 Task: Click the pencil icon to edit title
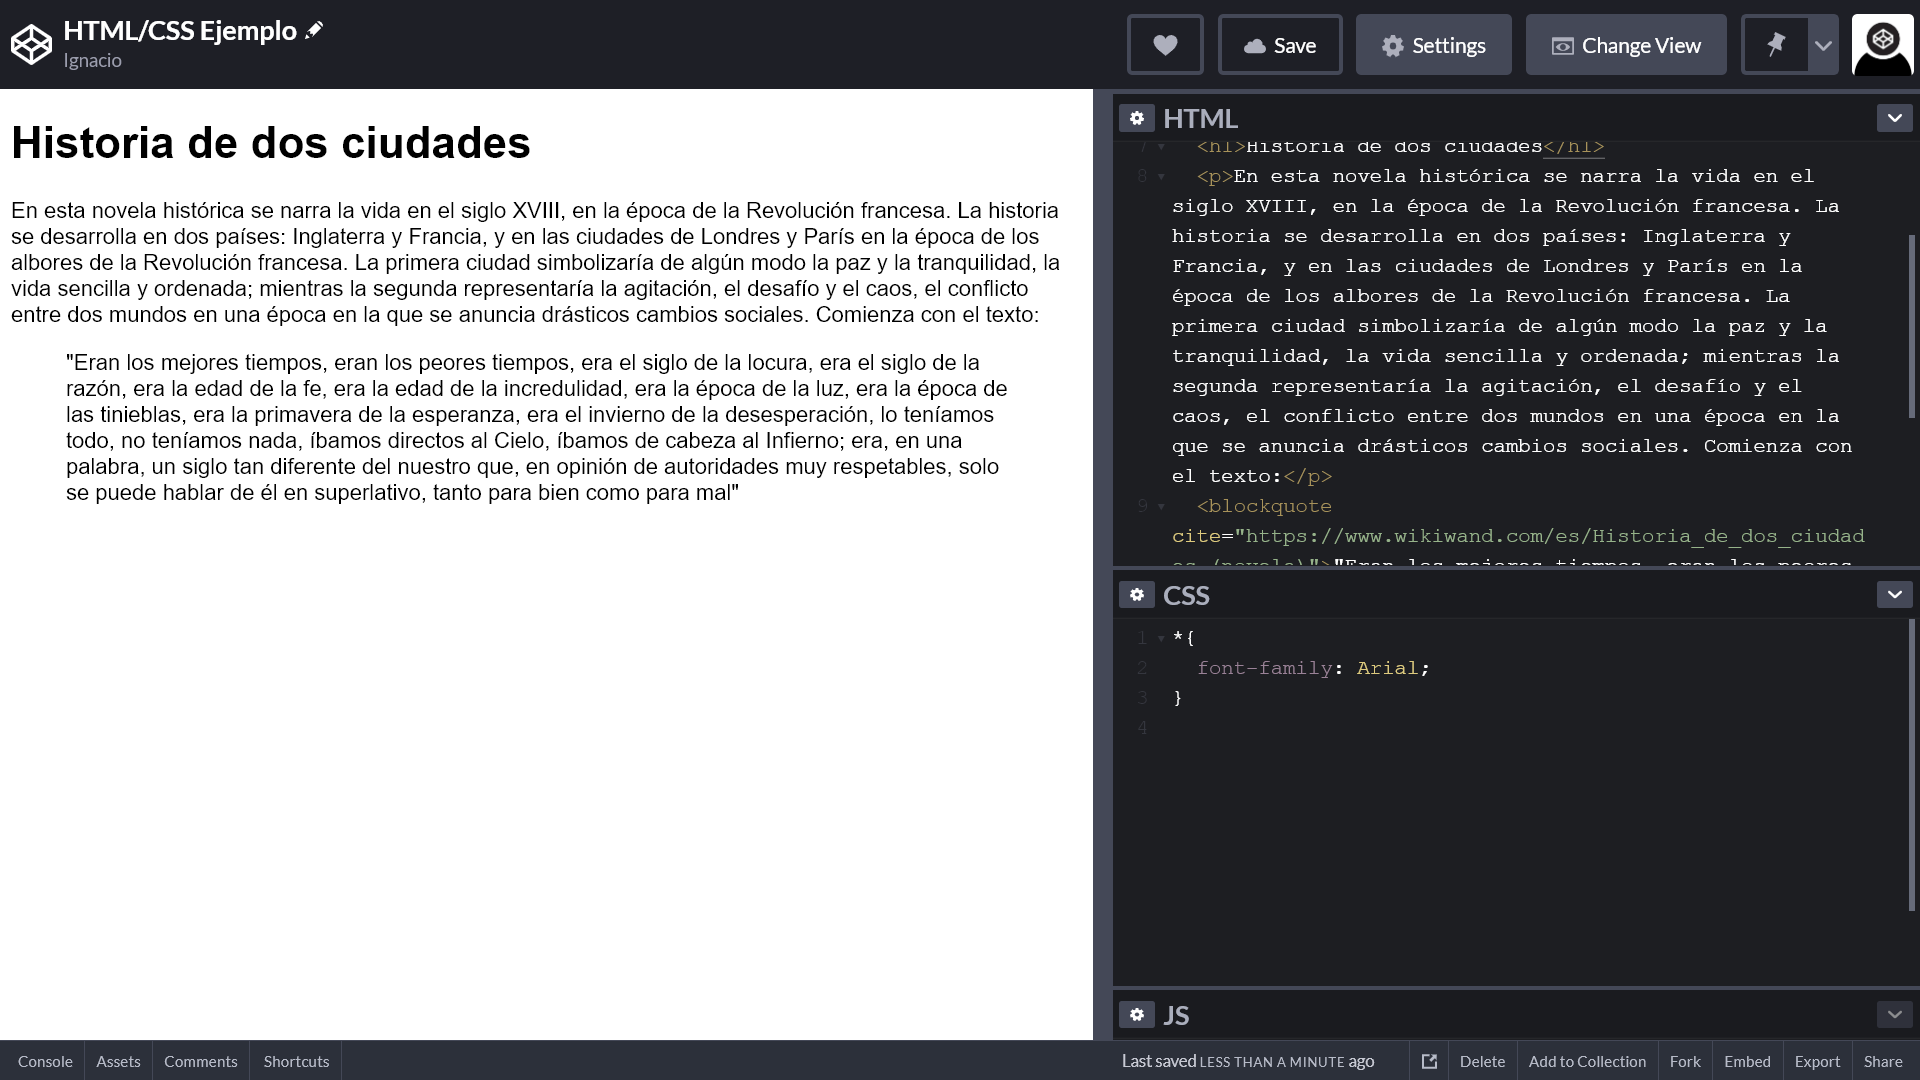pos(314,31)
